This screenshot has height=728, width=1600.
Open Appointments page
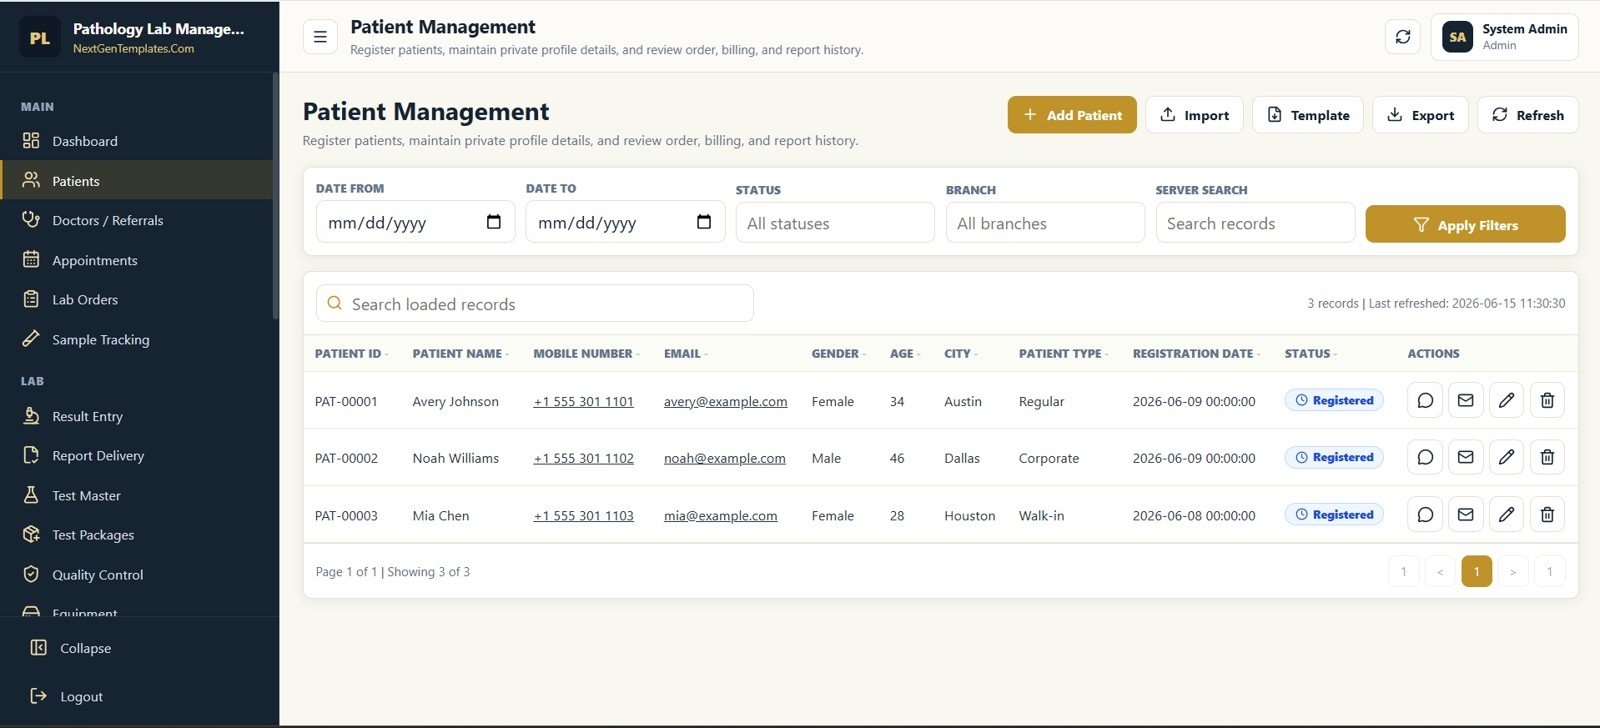click(x=136, y=260)
